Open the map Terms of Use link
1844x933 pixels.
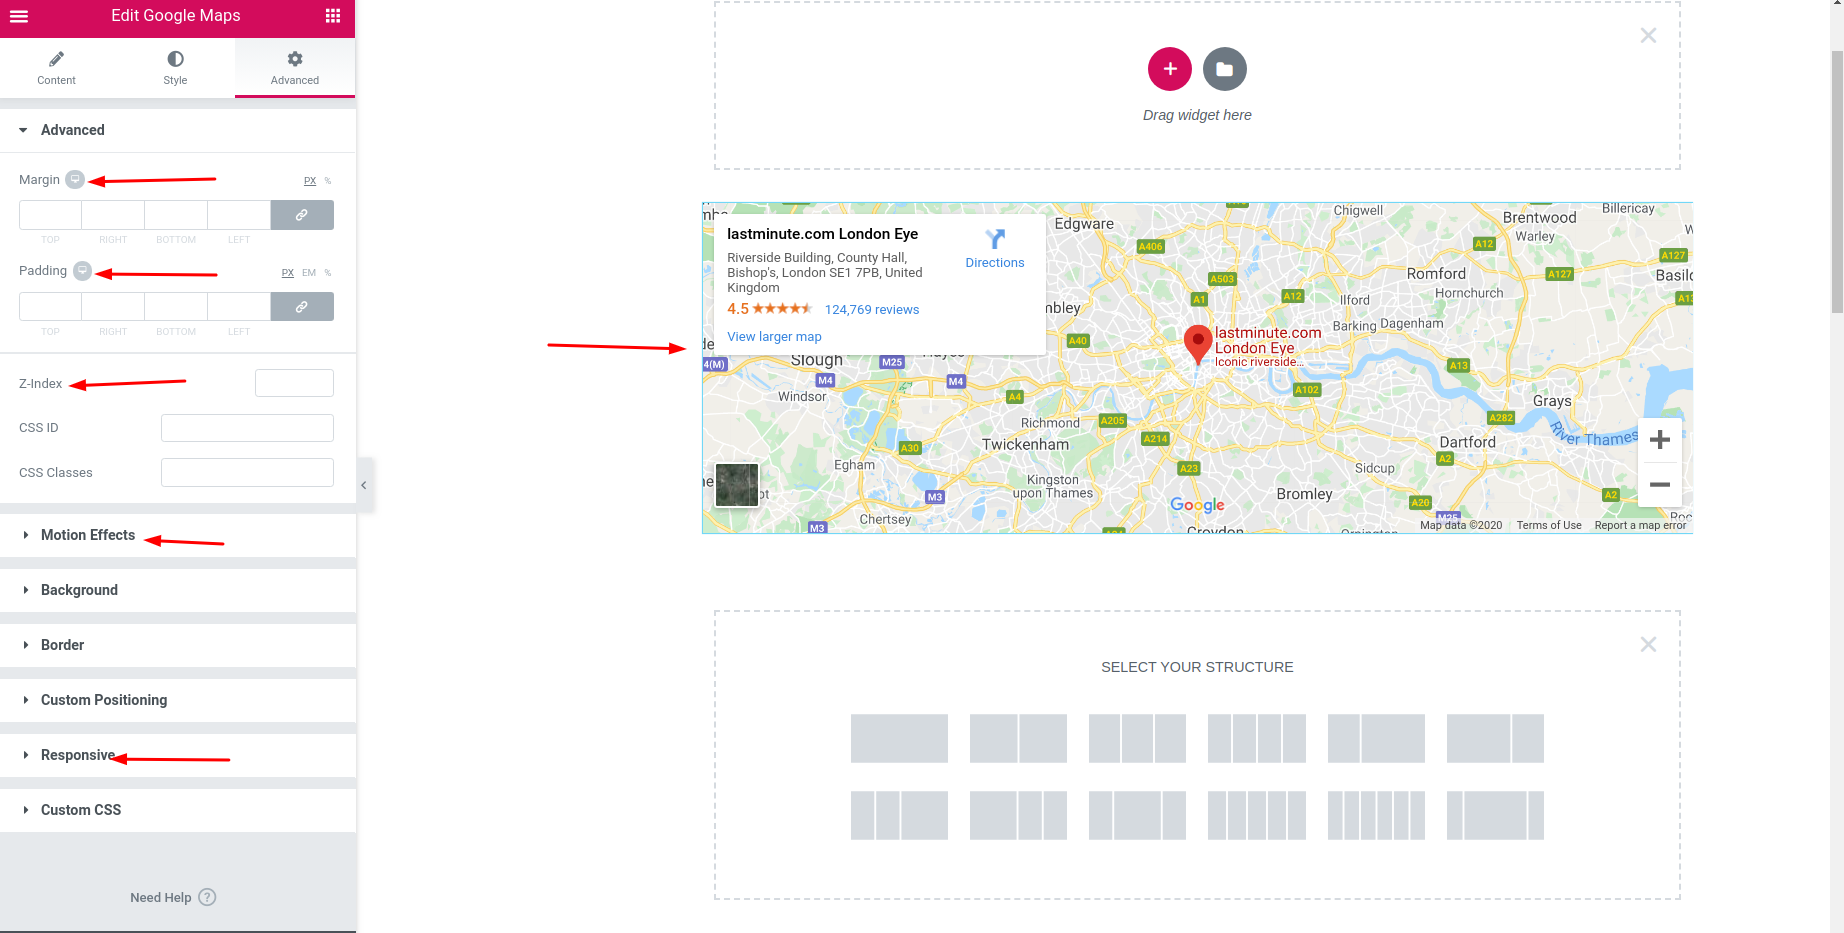point(1549,525)
